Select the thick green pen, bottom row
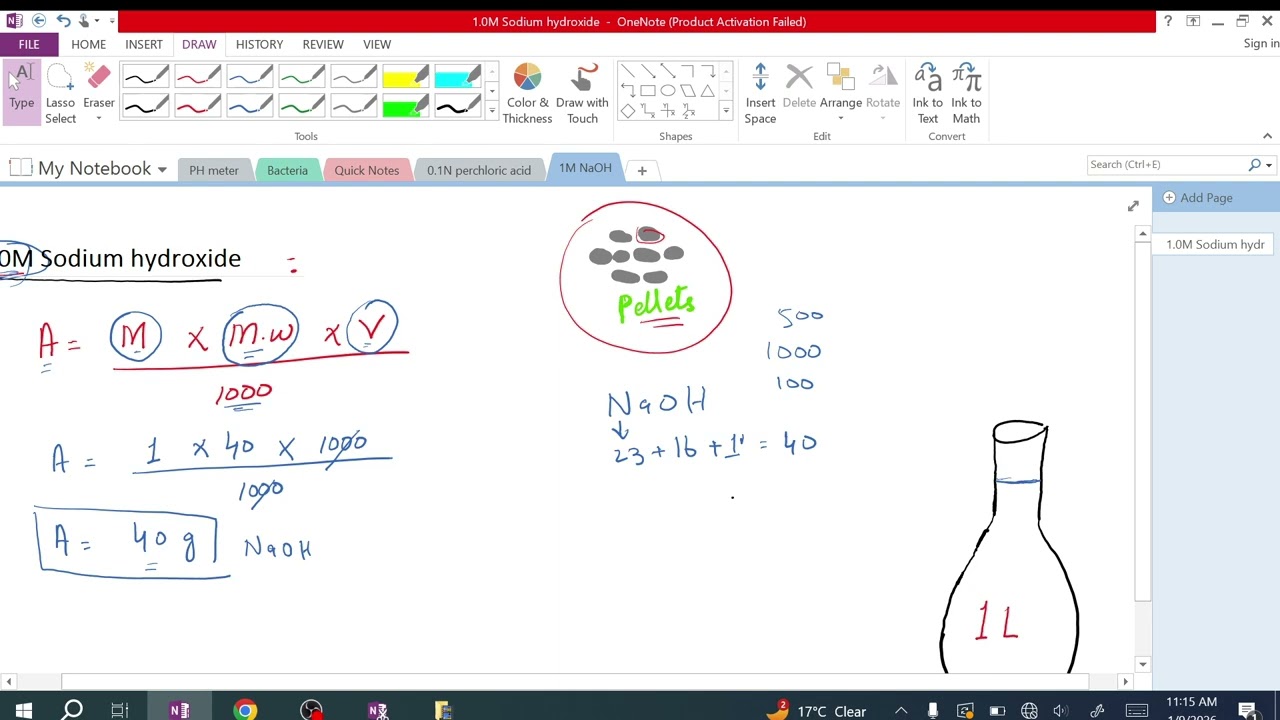This screenshot has height=720, width=1280. 302,105
